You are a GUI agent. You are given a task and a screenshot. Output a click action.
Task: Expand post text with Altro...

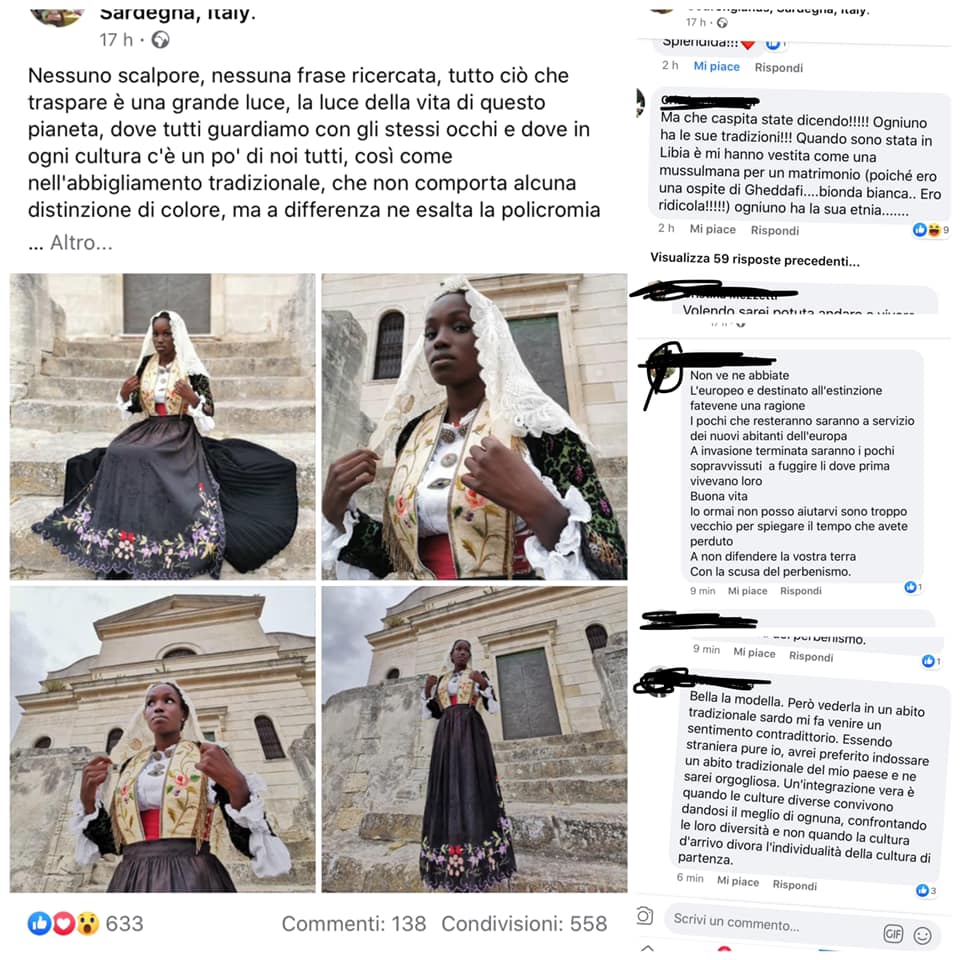pos(81,243)
